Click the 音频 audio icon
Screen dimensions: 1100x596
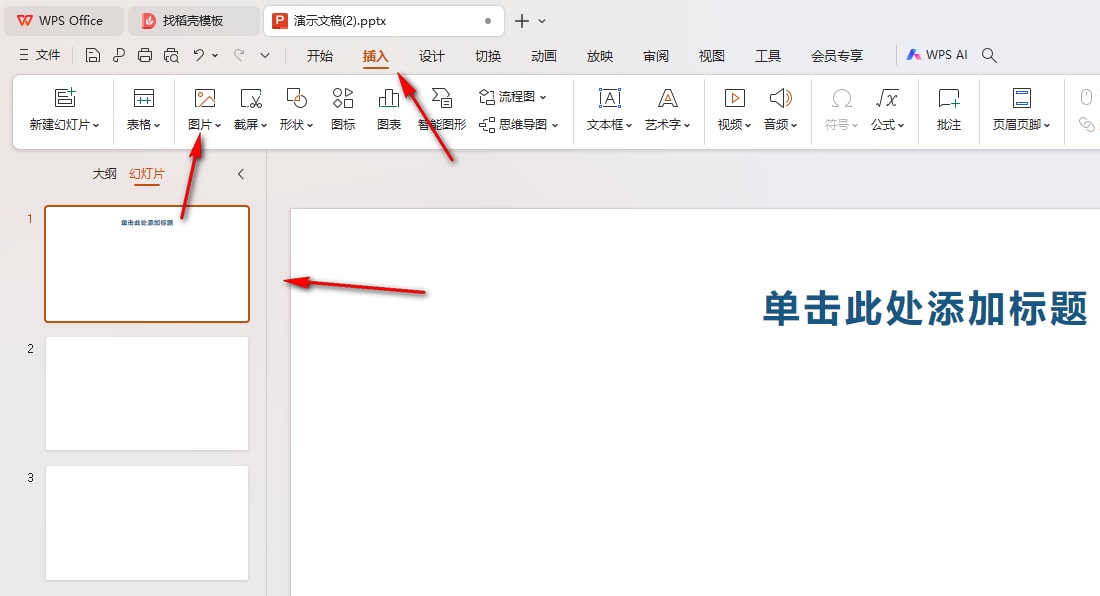click(x=781, y=97)
